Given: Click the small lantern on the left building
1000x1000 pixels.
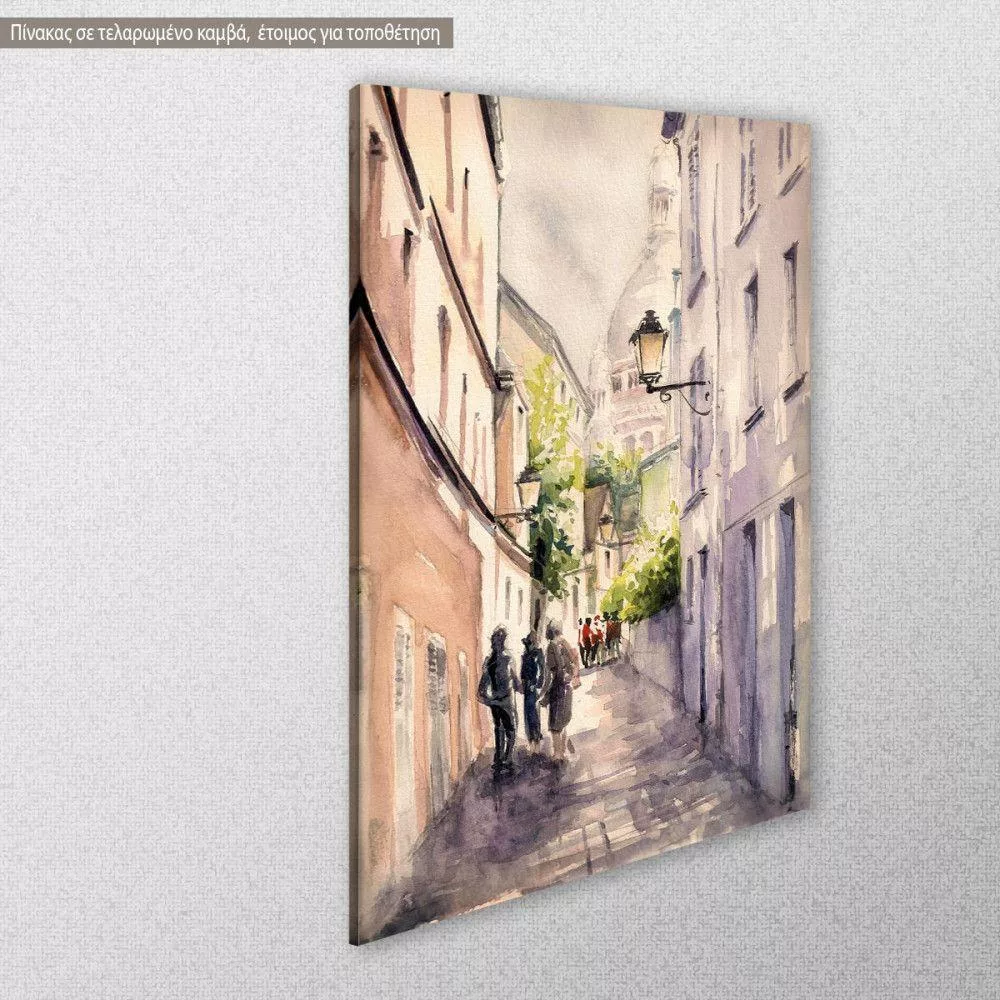Looking at the screenshot, I should click(527, 489).
